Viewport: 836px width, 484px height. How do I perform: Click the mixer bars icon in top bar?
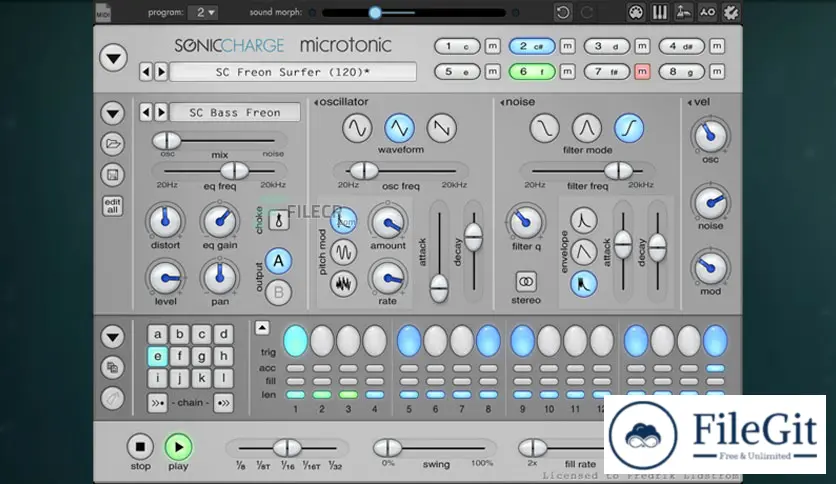tap(660, 12)
